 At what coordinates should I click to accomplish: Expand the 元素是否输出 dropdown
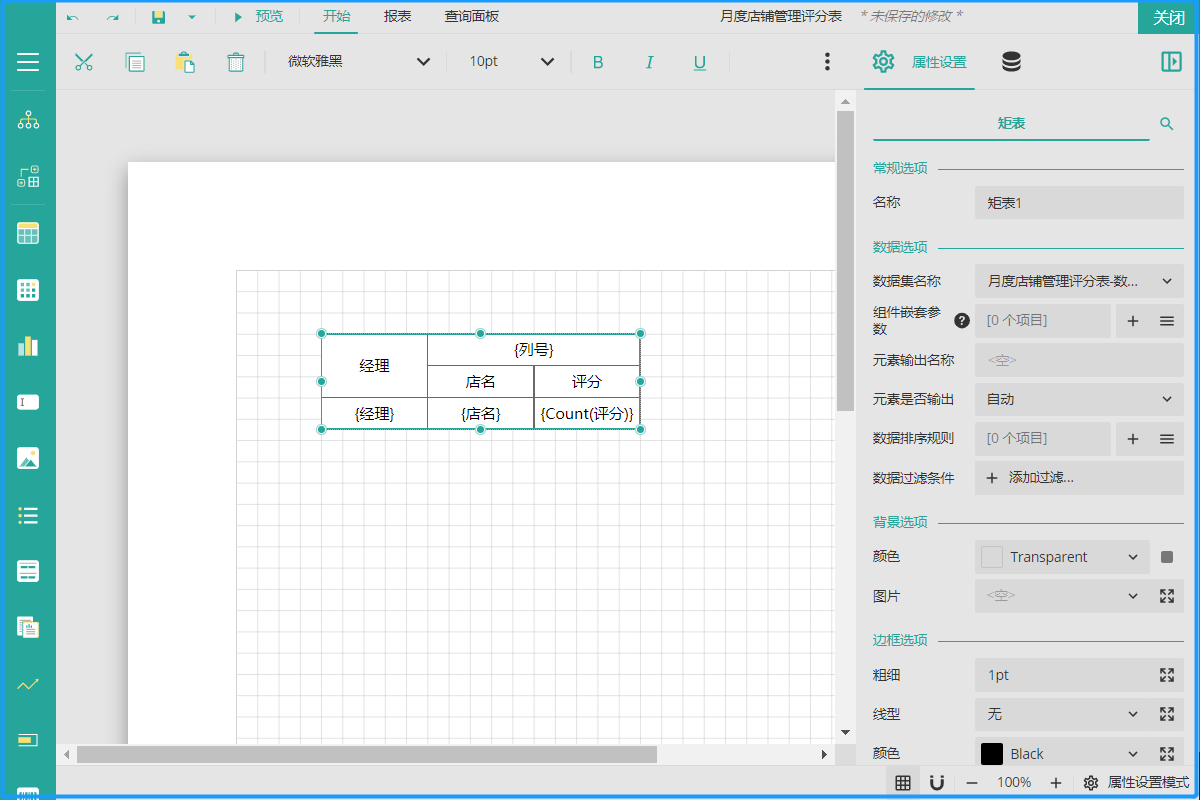point(1079,399)
